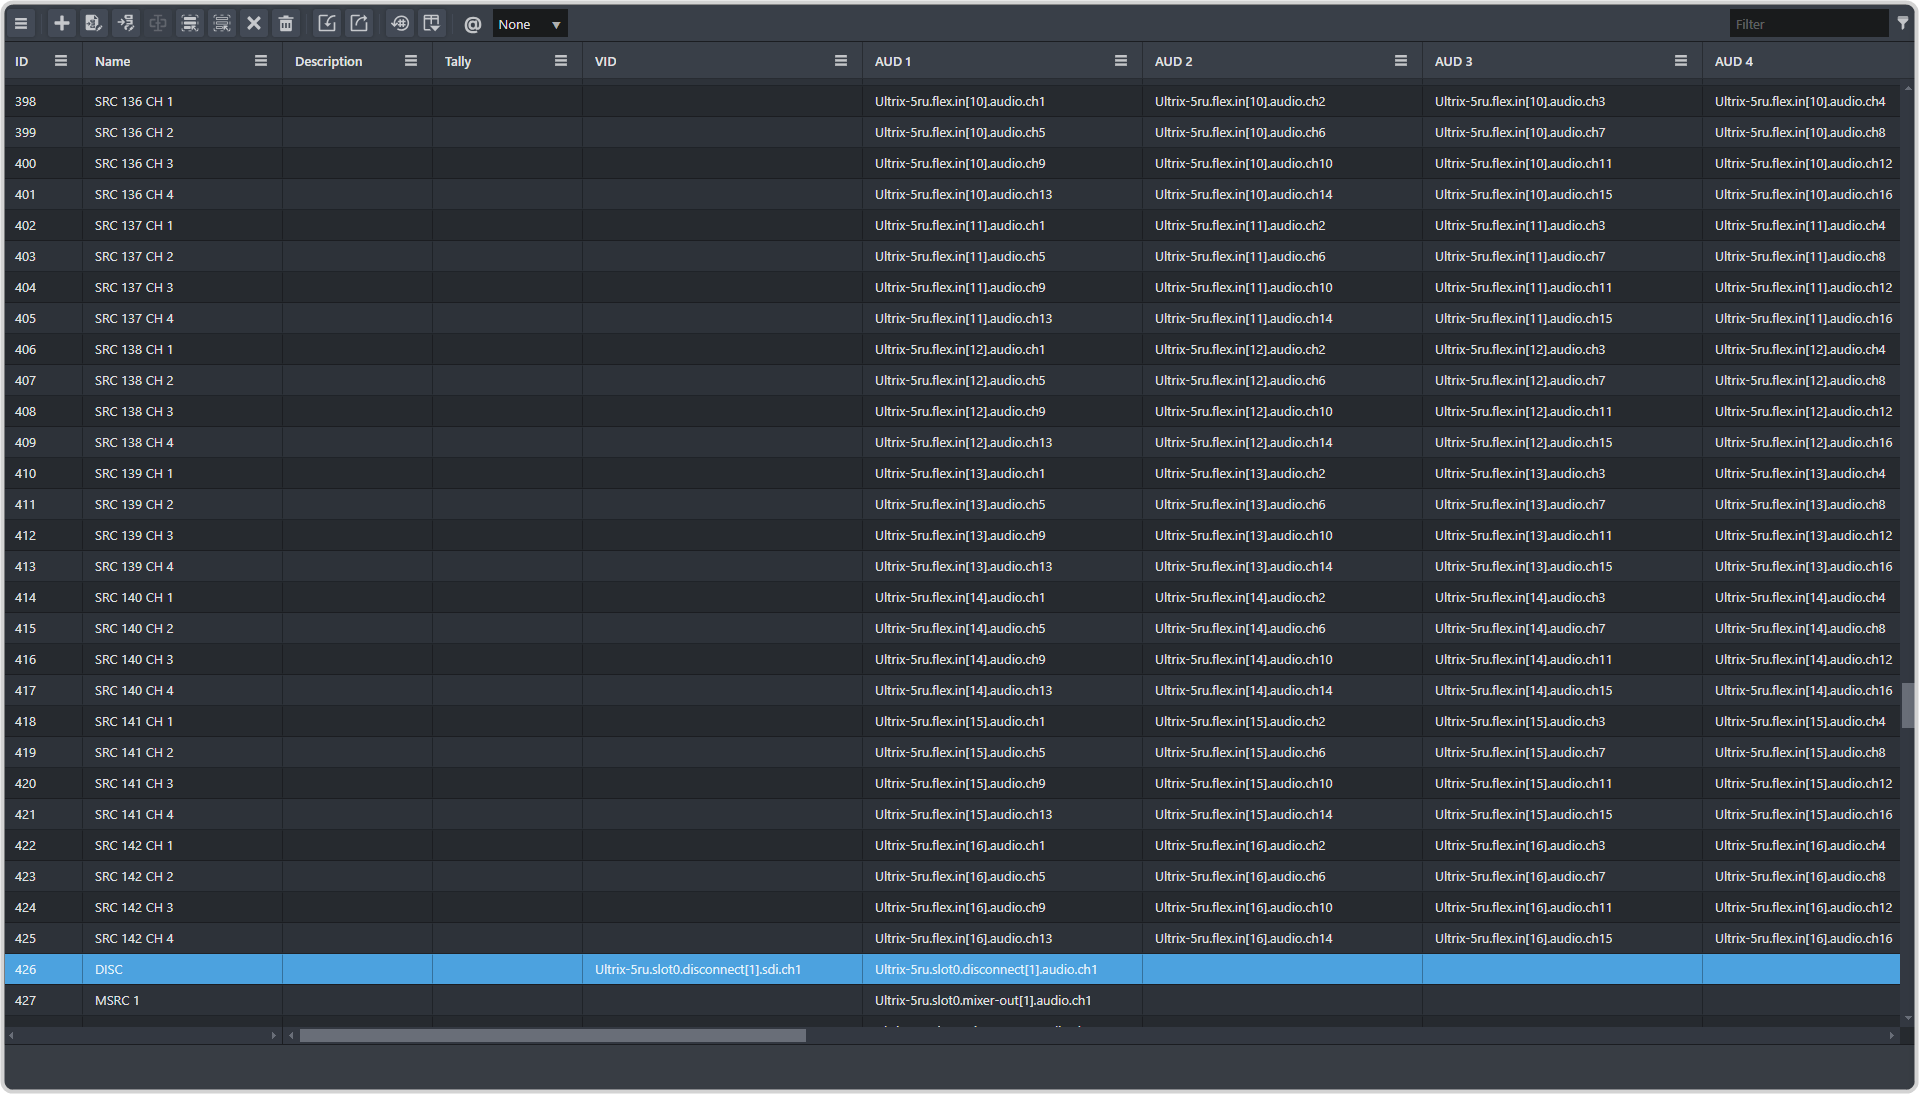Click the plus icon to add a row
The width and height of the screenshot is (1919, 1094).
tap(61, 24)
